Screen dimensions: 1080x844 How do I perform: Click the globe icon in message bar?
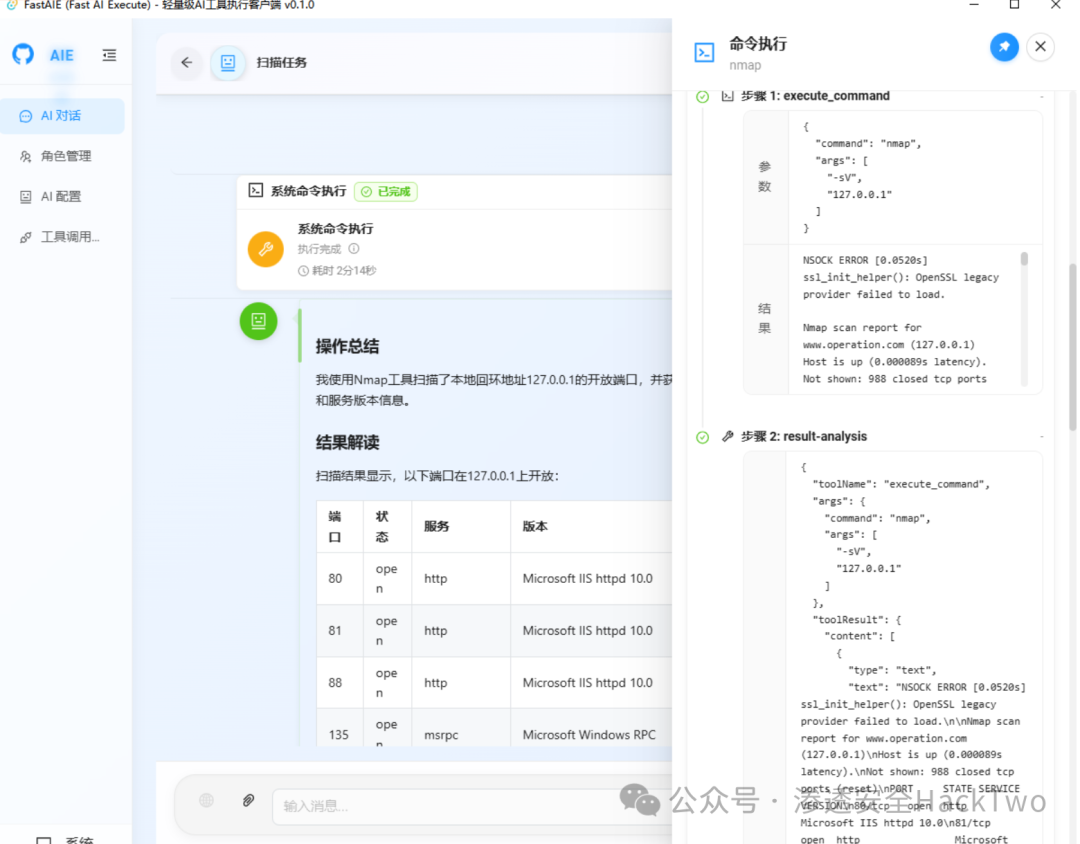[207, 801]
